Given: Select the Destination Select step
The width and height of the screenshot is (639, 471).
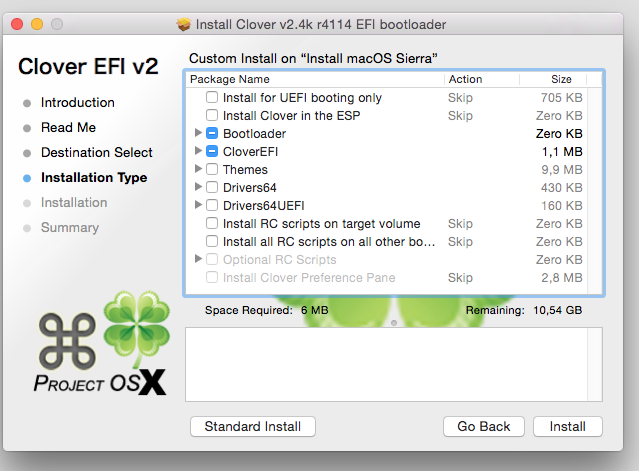Looking at the screenshot, I should 97,152.
